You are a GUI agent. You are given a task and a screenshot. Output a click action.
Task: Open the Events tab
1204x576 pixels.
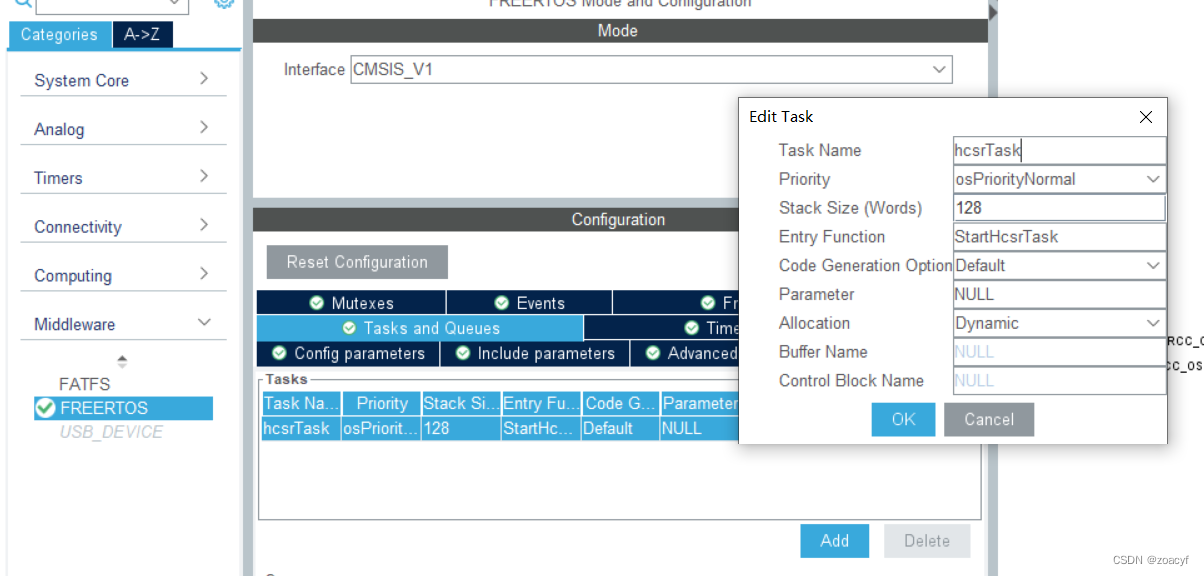tap(529, 303)
